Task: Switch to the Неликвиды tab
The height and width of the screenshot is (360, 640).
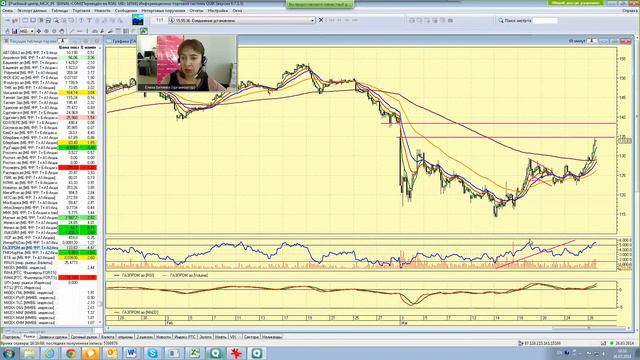Action: [x=272, y=337]
